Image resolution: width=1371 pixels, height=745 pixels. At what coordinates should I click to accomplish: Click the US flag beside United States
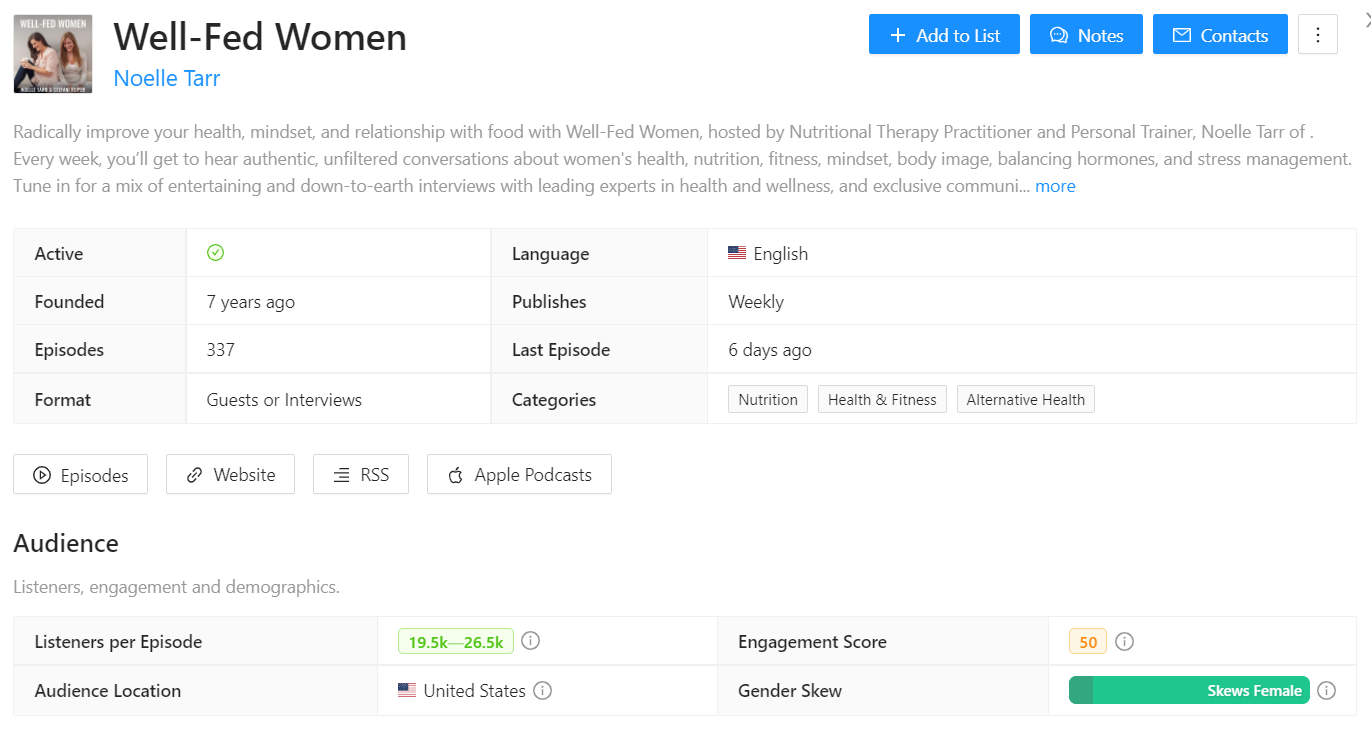[x=407, y=690]
